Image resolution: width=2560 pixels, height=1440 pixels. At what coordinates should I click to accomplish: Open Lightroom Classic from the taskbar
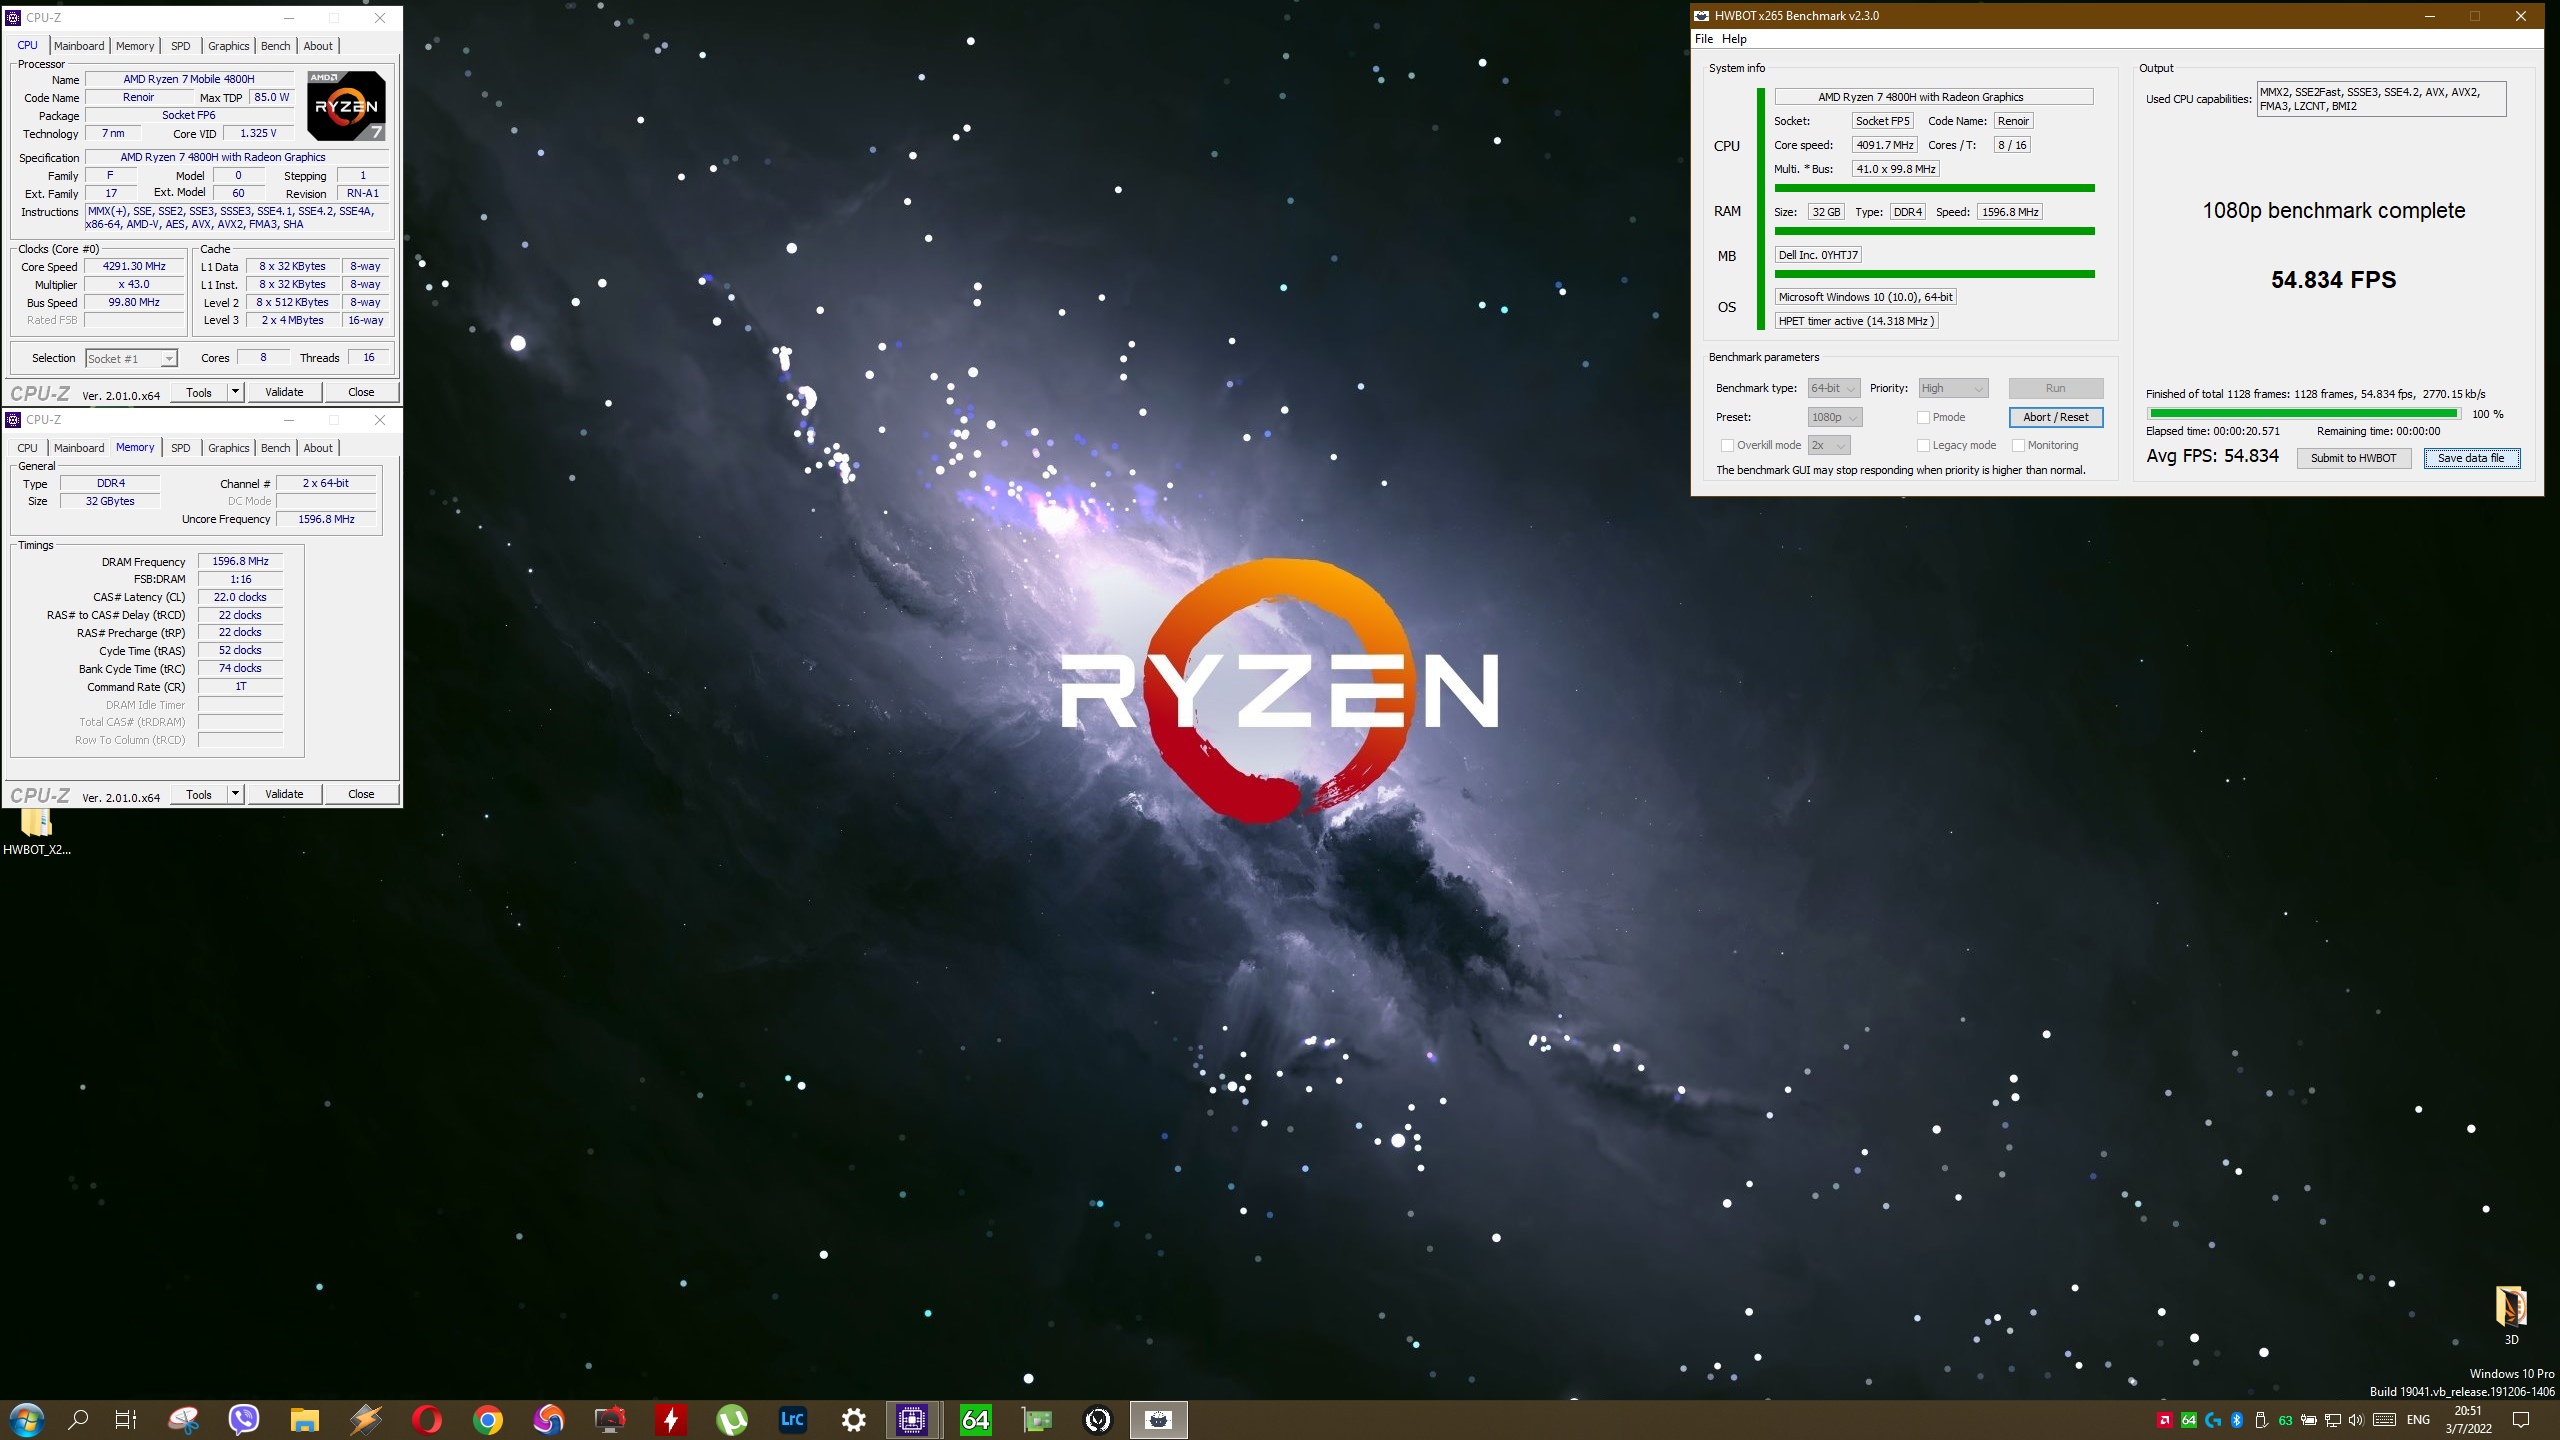coord(792,1419)
